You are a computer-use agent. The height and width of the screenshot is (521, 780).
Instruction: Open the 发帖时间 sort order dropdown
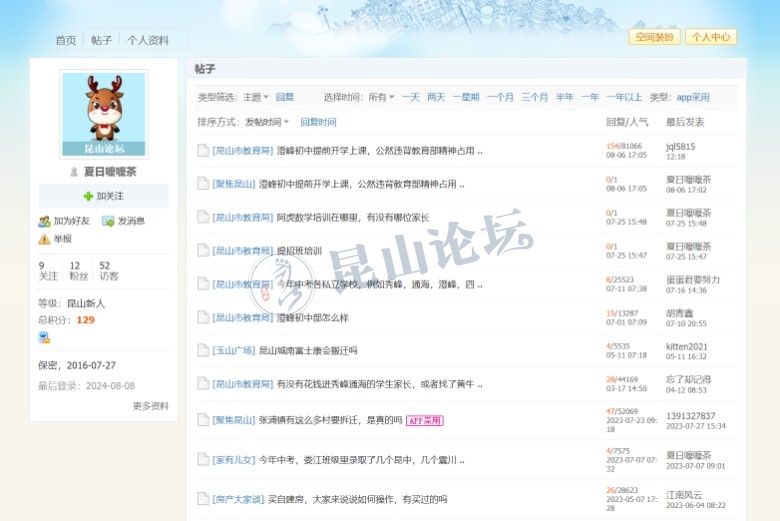pos(267,122)
